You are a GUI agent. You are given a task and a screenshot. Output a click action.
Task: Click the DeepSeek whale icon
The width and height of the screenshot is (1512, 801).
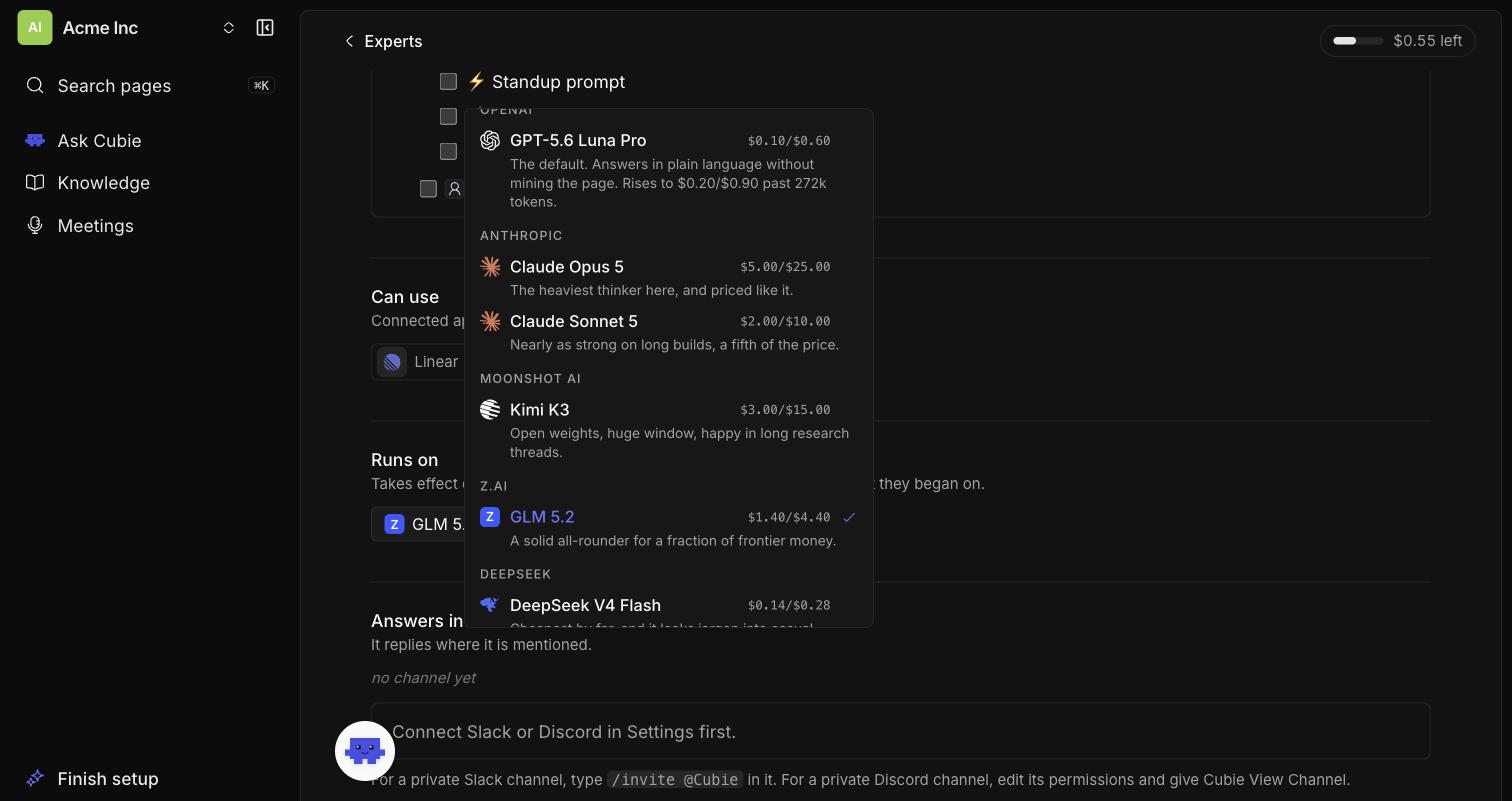point(490,605)
